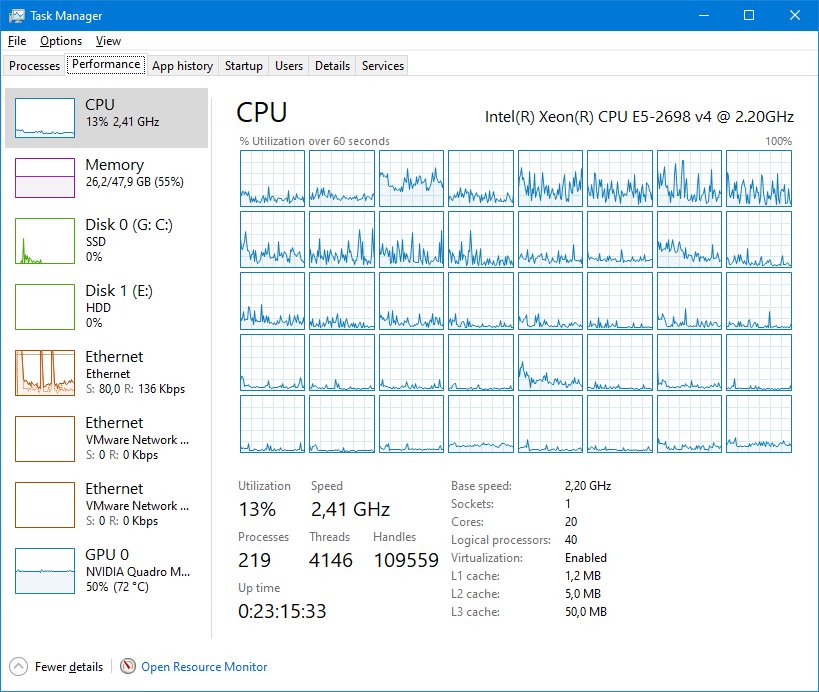The image size is (819, 692).
Task: Select the Performance tab
Action: tap(106, 64)
